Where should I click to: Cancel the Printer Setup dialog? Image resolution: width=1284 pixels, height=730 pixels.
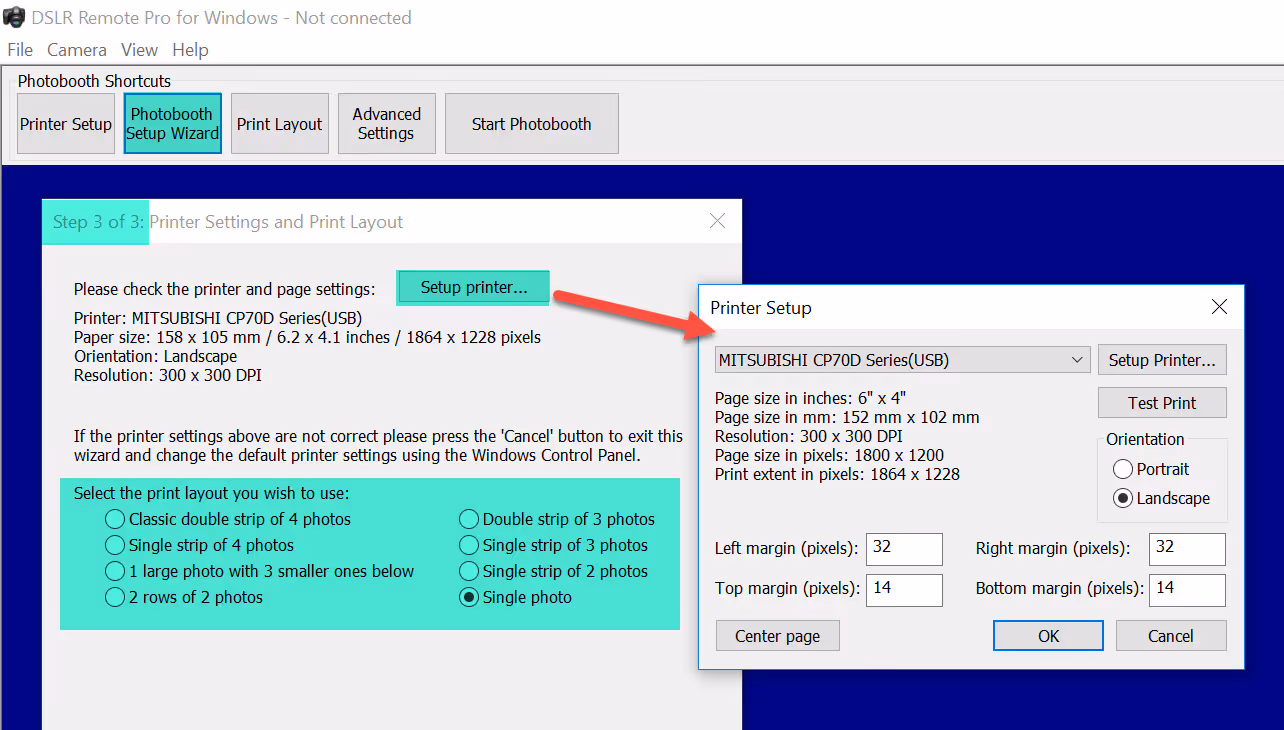tap(1170, 636)
